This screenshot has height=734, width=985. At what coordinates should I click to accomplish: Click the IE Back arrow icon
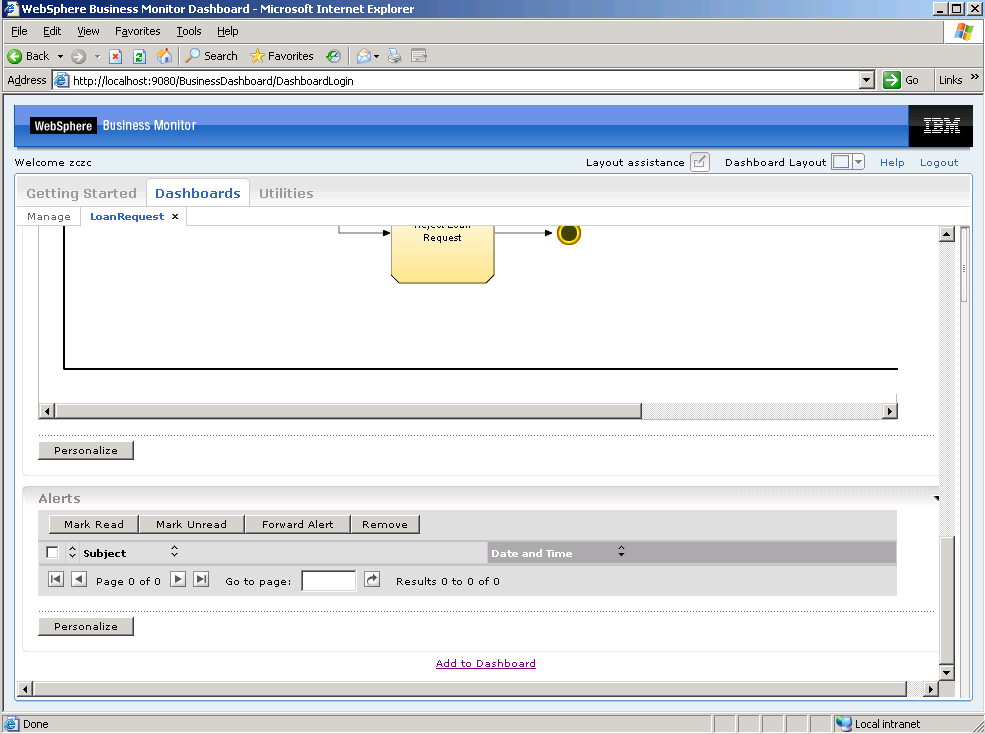point(15,57)
